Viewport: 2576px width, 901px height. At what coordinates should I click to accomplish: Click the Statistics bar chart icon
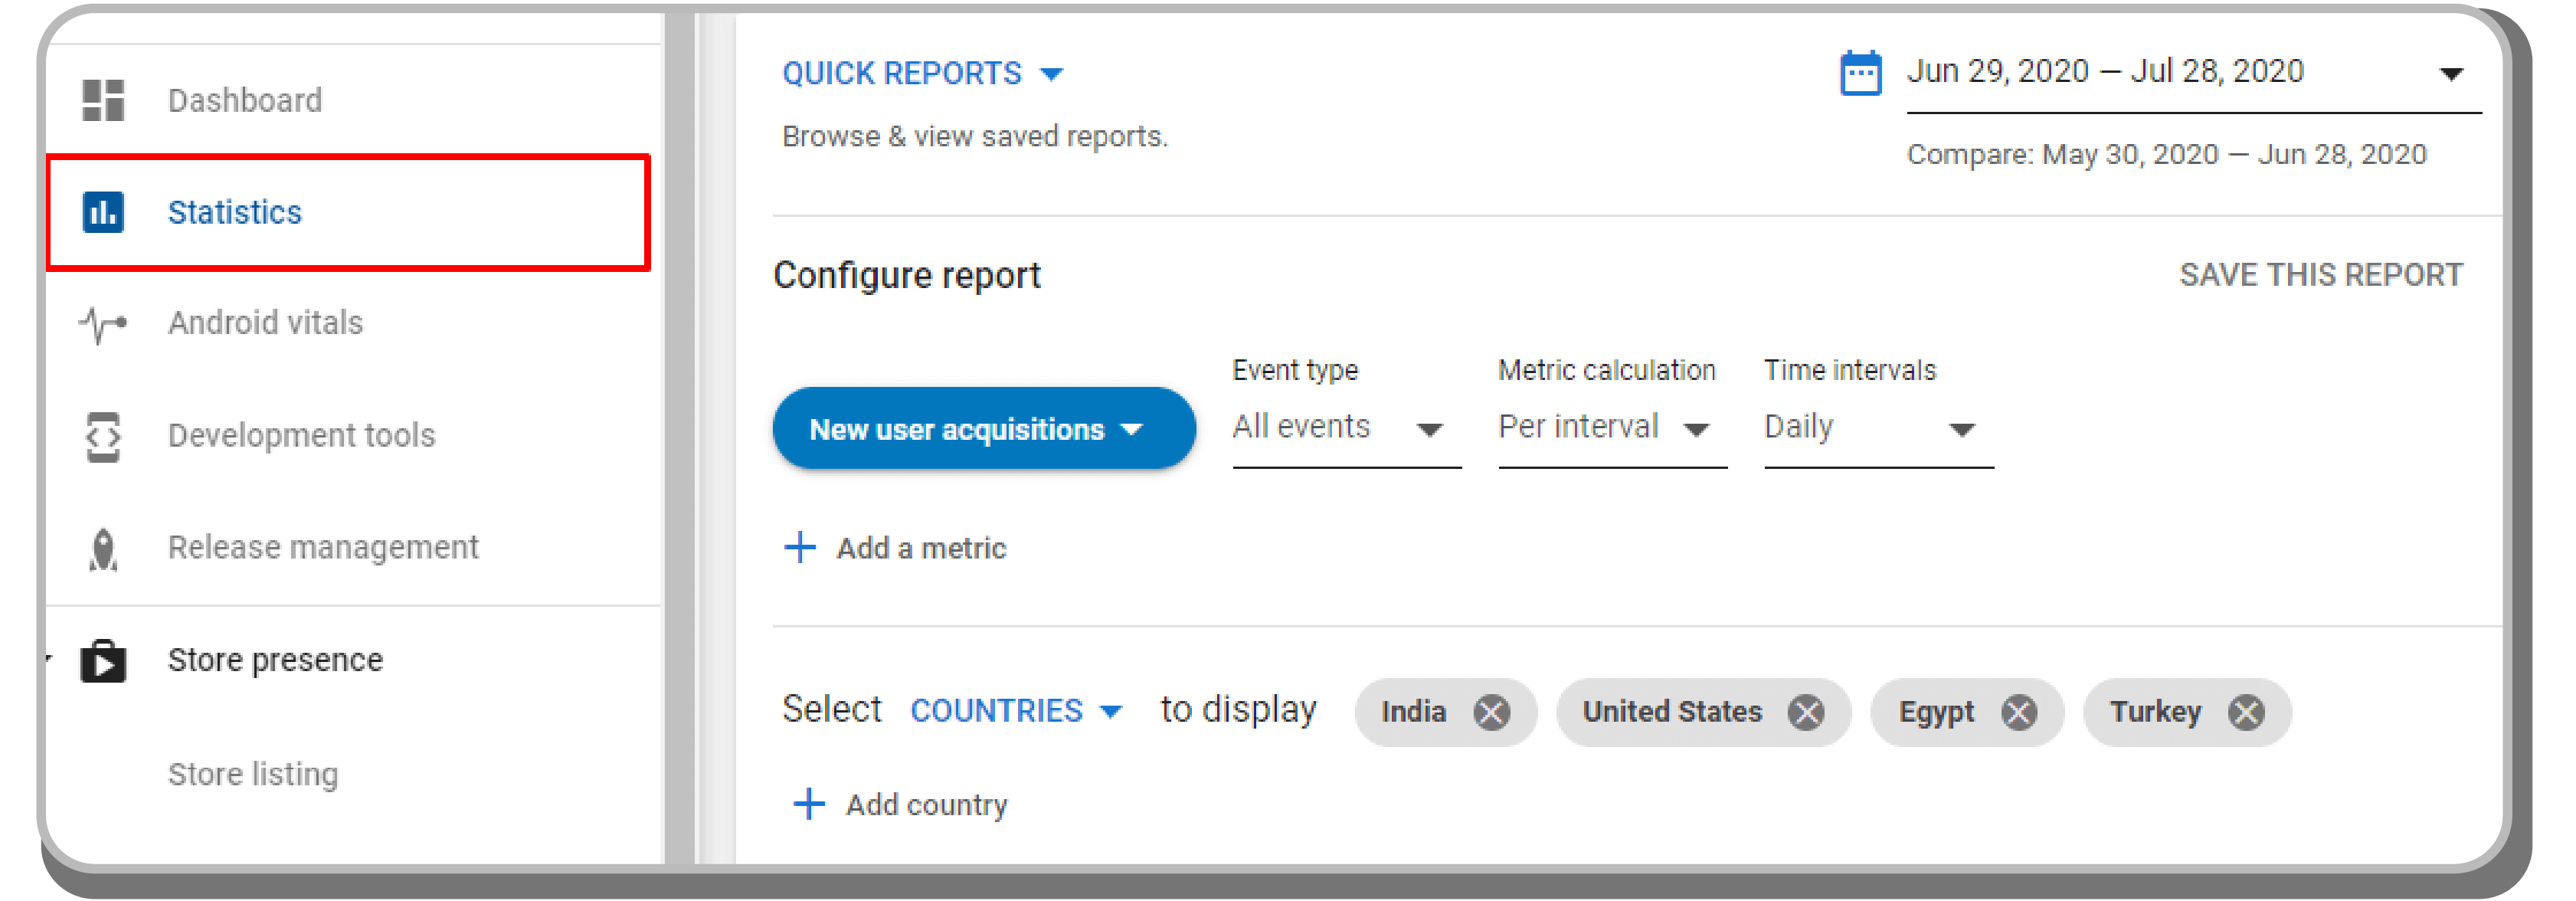(103, 212)
